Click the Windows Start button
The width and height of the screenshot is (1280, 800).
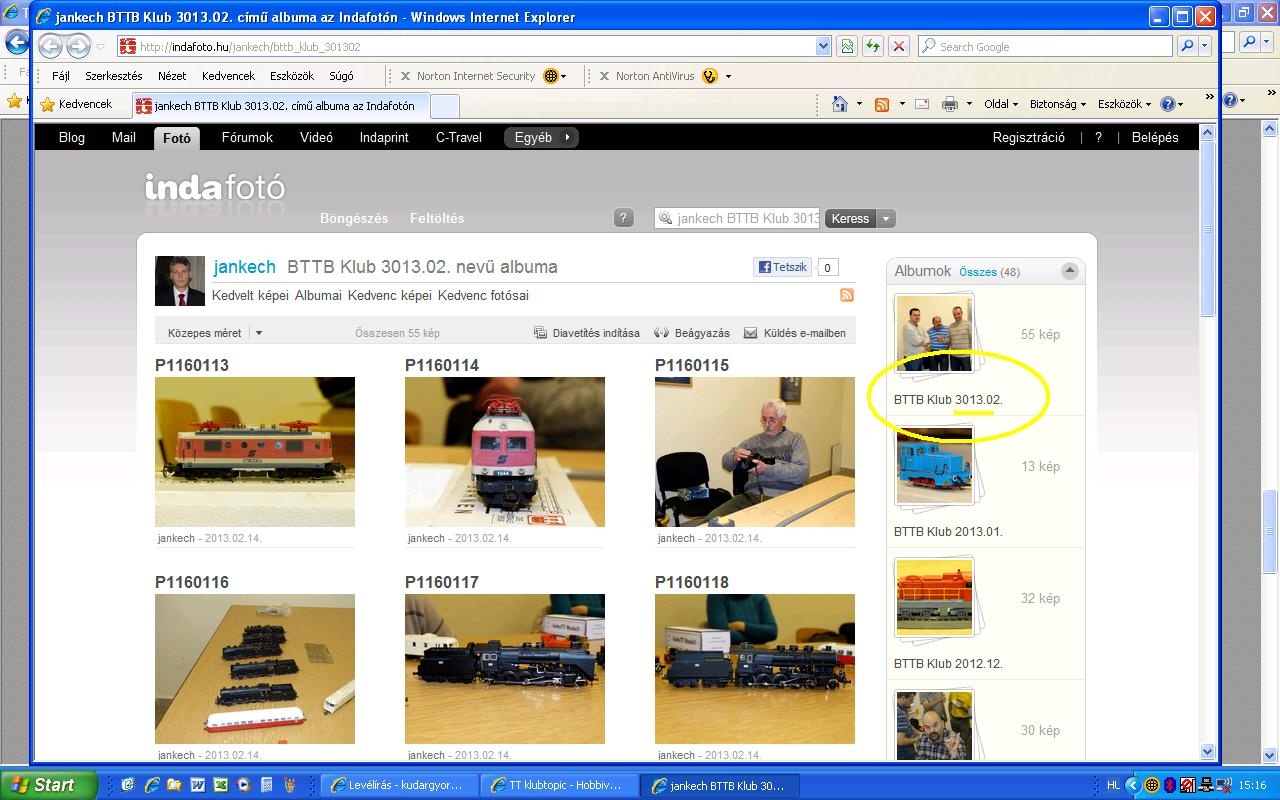48,785
